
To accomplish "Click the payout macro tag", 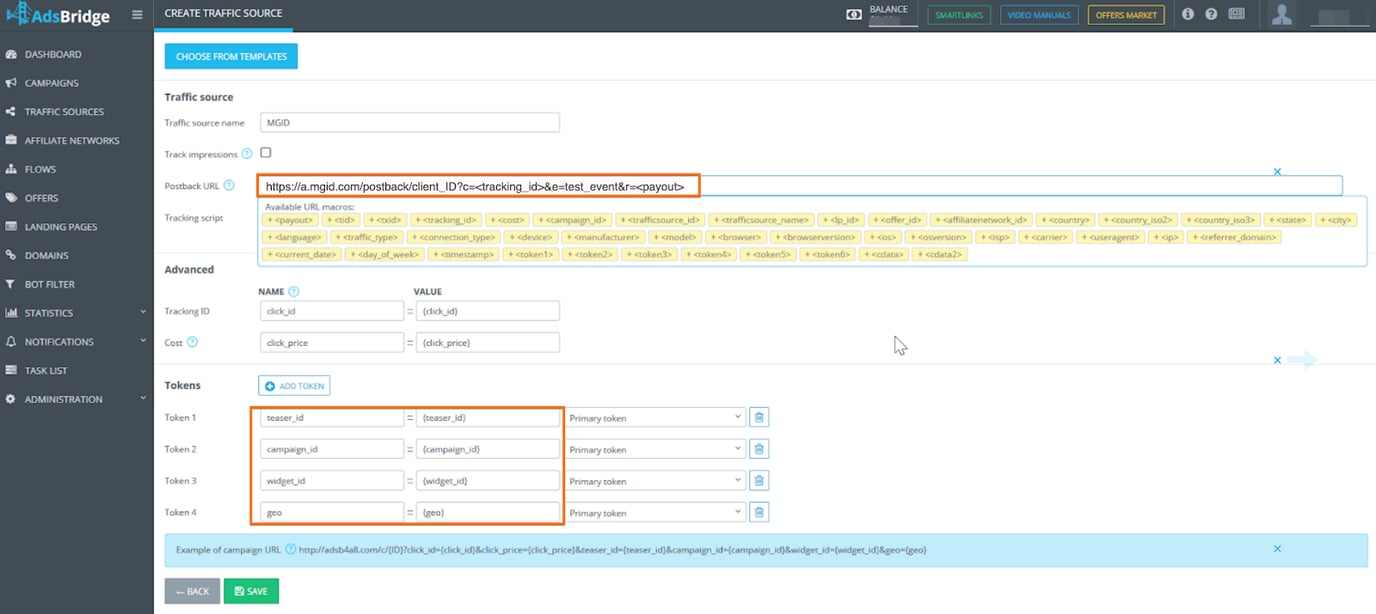I will click(x=291, y=219).
